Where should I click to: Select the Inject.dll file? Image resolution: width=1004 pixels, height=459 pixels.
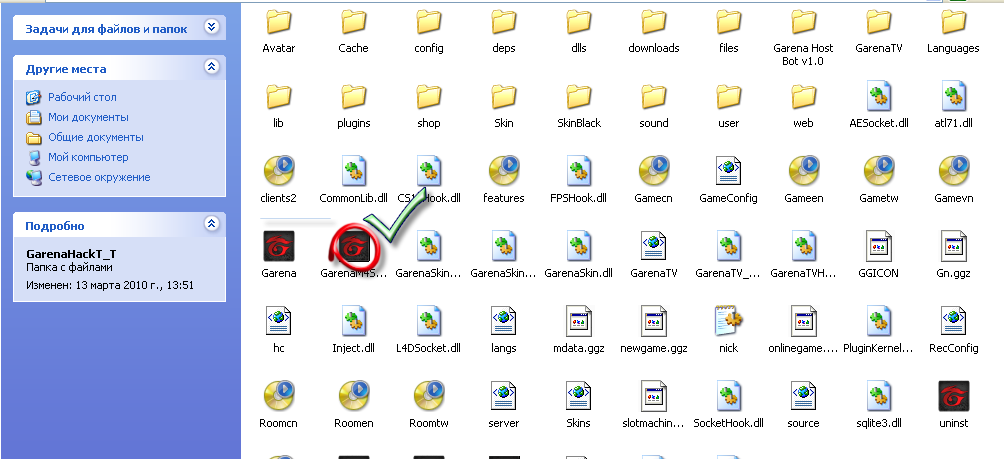(353, 321)
